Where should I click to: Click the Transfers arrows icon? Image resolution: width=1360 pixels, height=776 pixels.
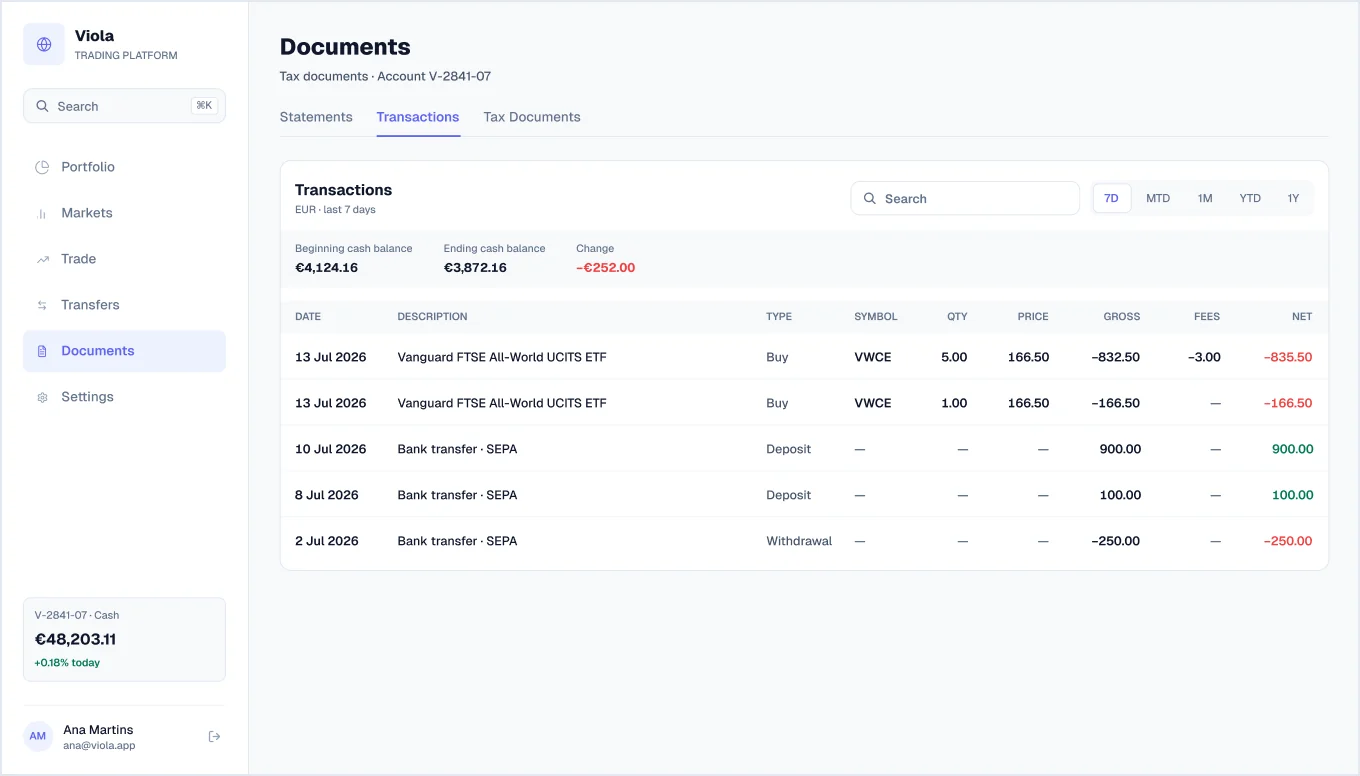point(42,305)
